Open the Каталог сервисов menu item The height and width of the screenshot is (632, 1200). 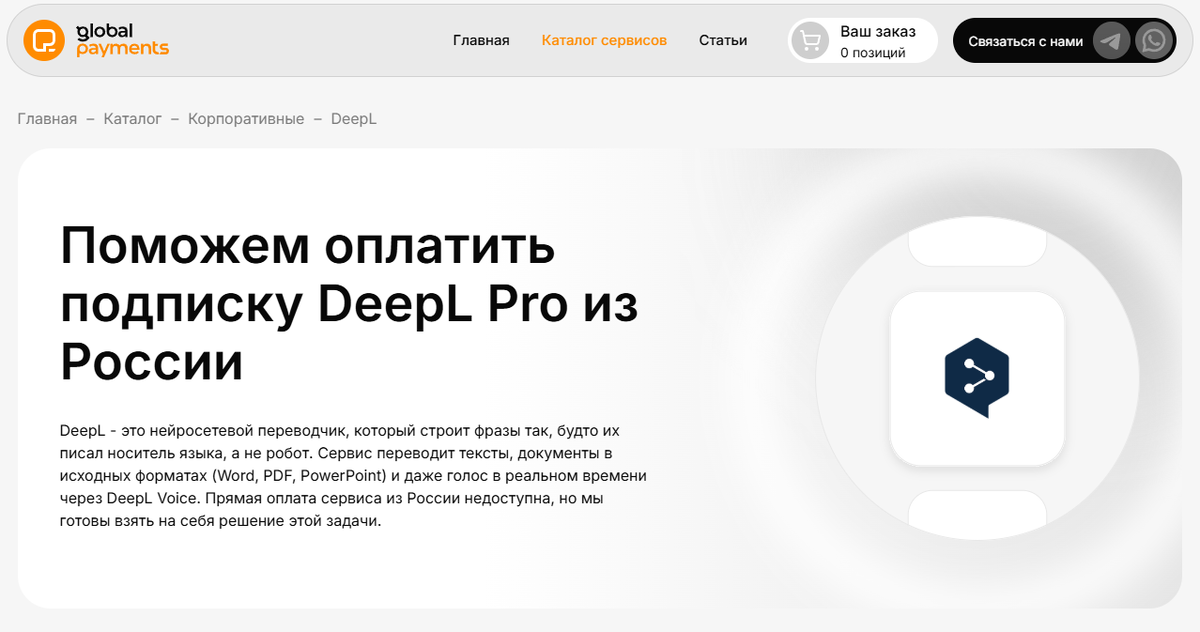coord(604,40)
